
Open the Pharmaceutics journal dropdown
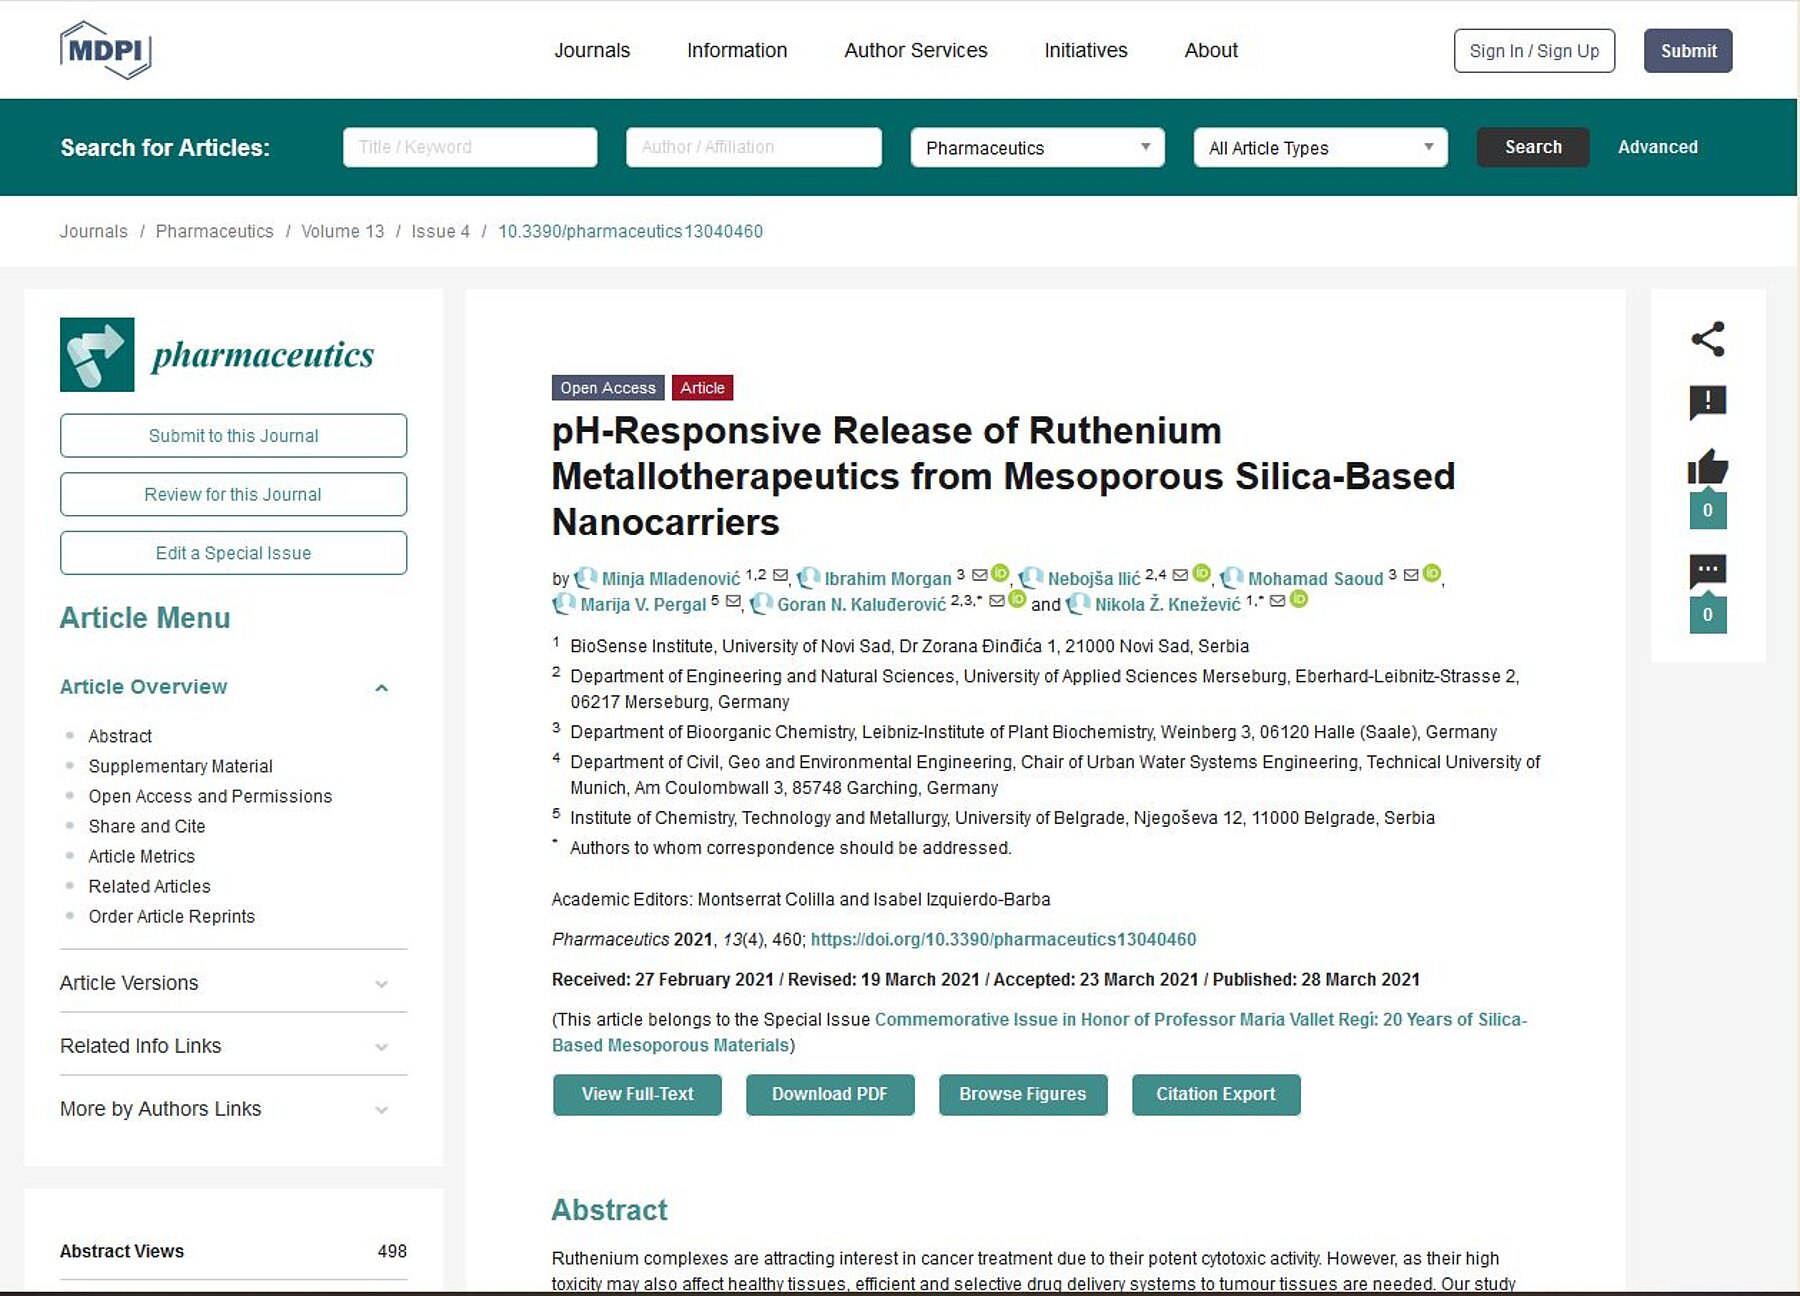[x=1037, y=148]
